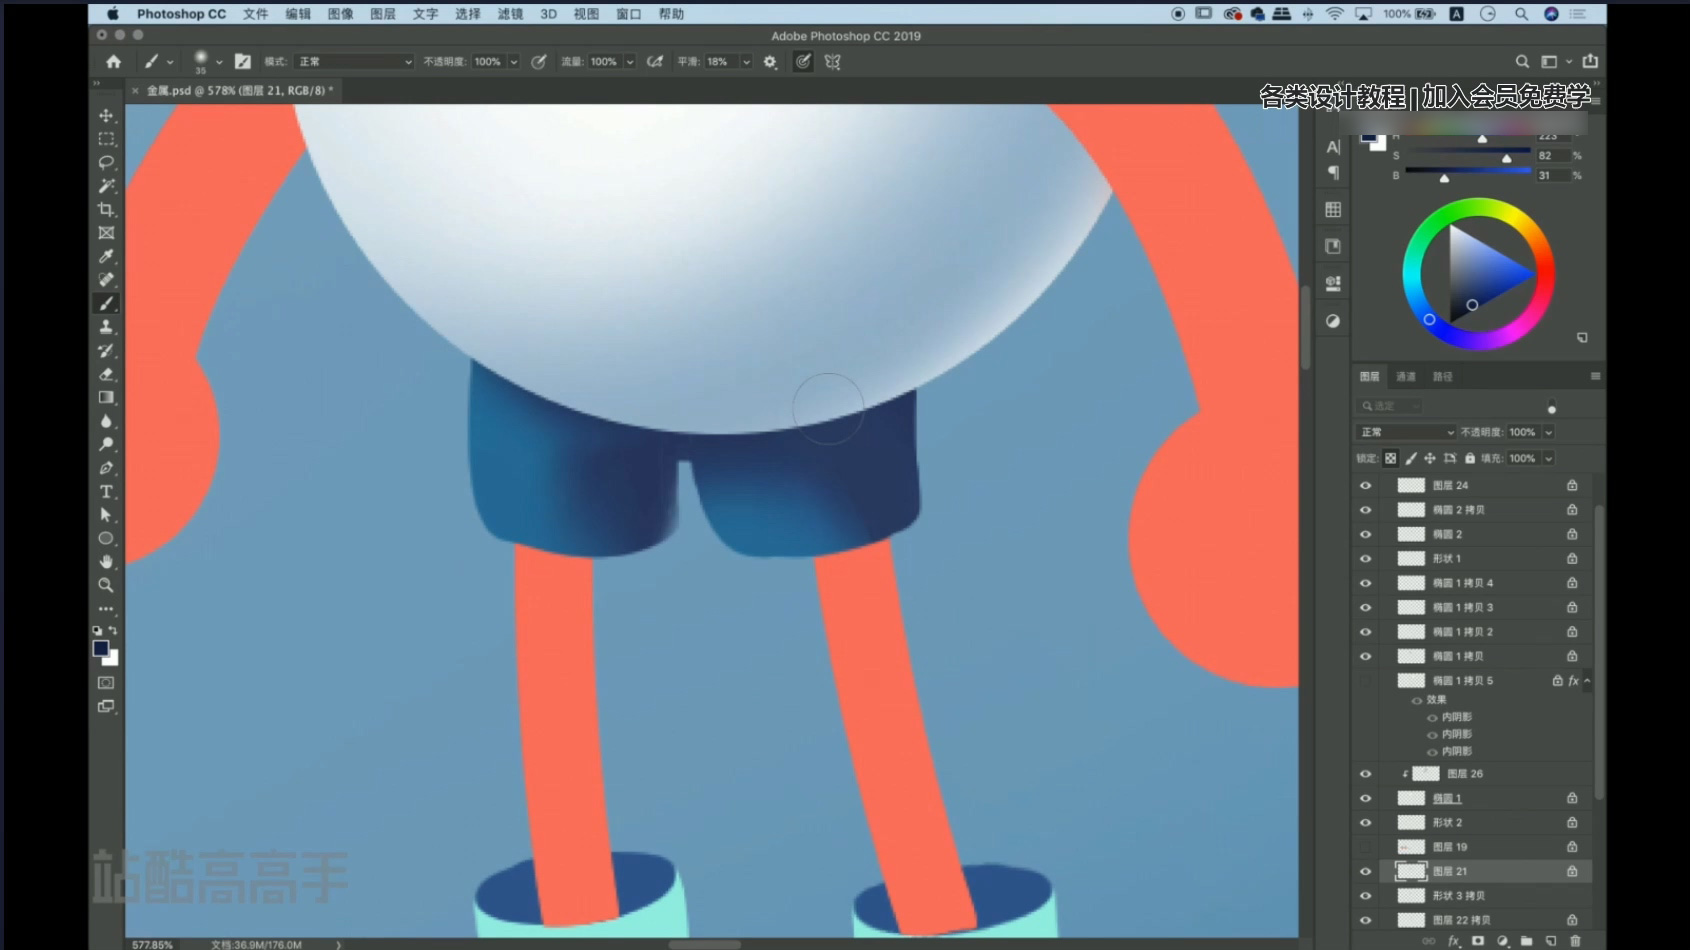Click the Zoom tool in toolbar
The height and width of the screenshot is (950, 1690).
pyautogui.click(x=106, y=585)
